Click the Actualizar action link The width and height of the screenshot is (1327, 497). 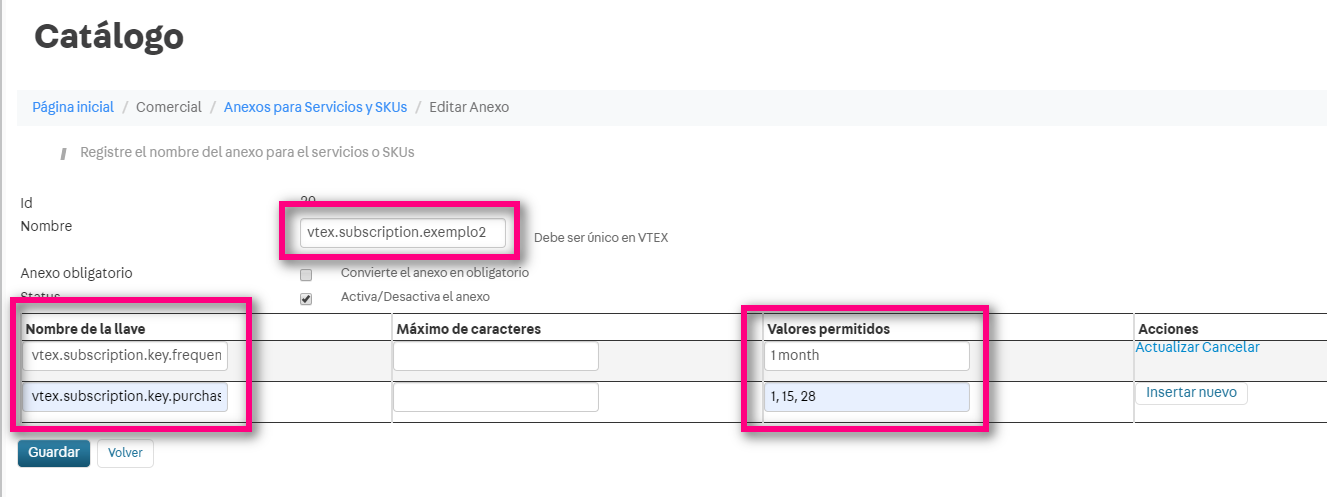tap(1166, 348)
